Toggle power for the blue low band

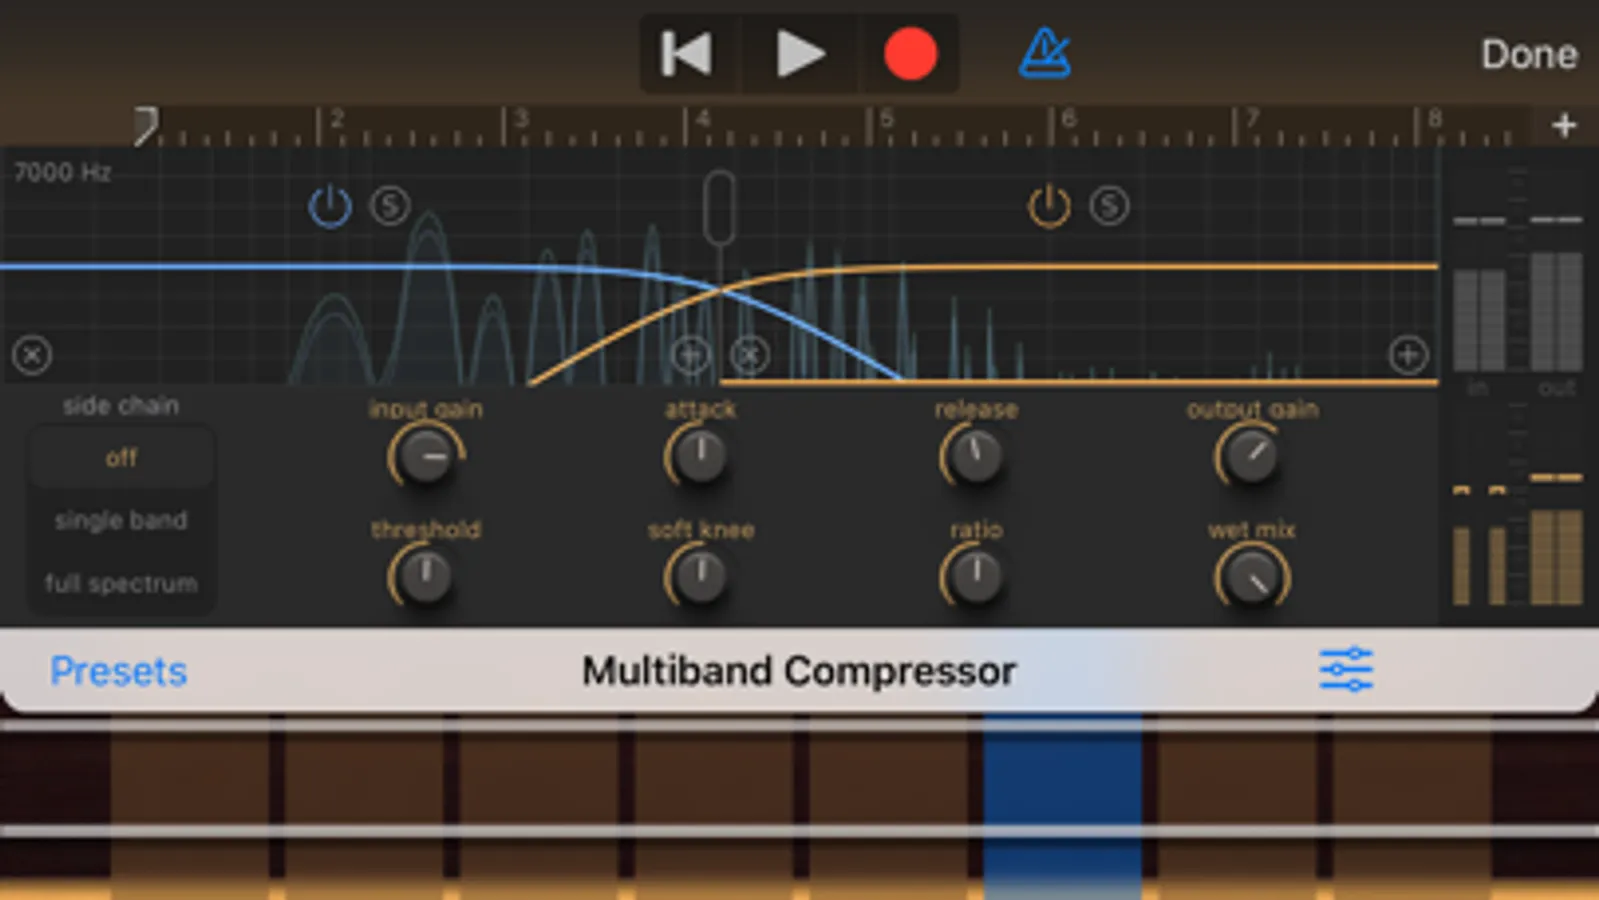[x=330, y=206]
